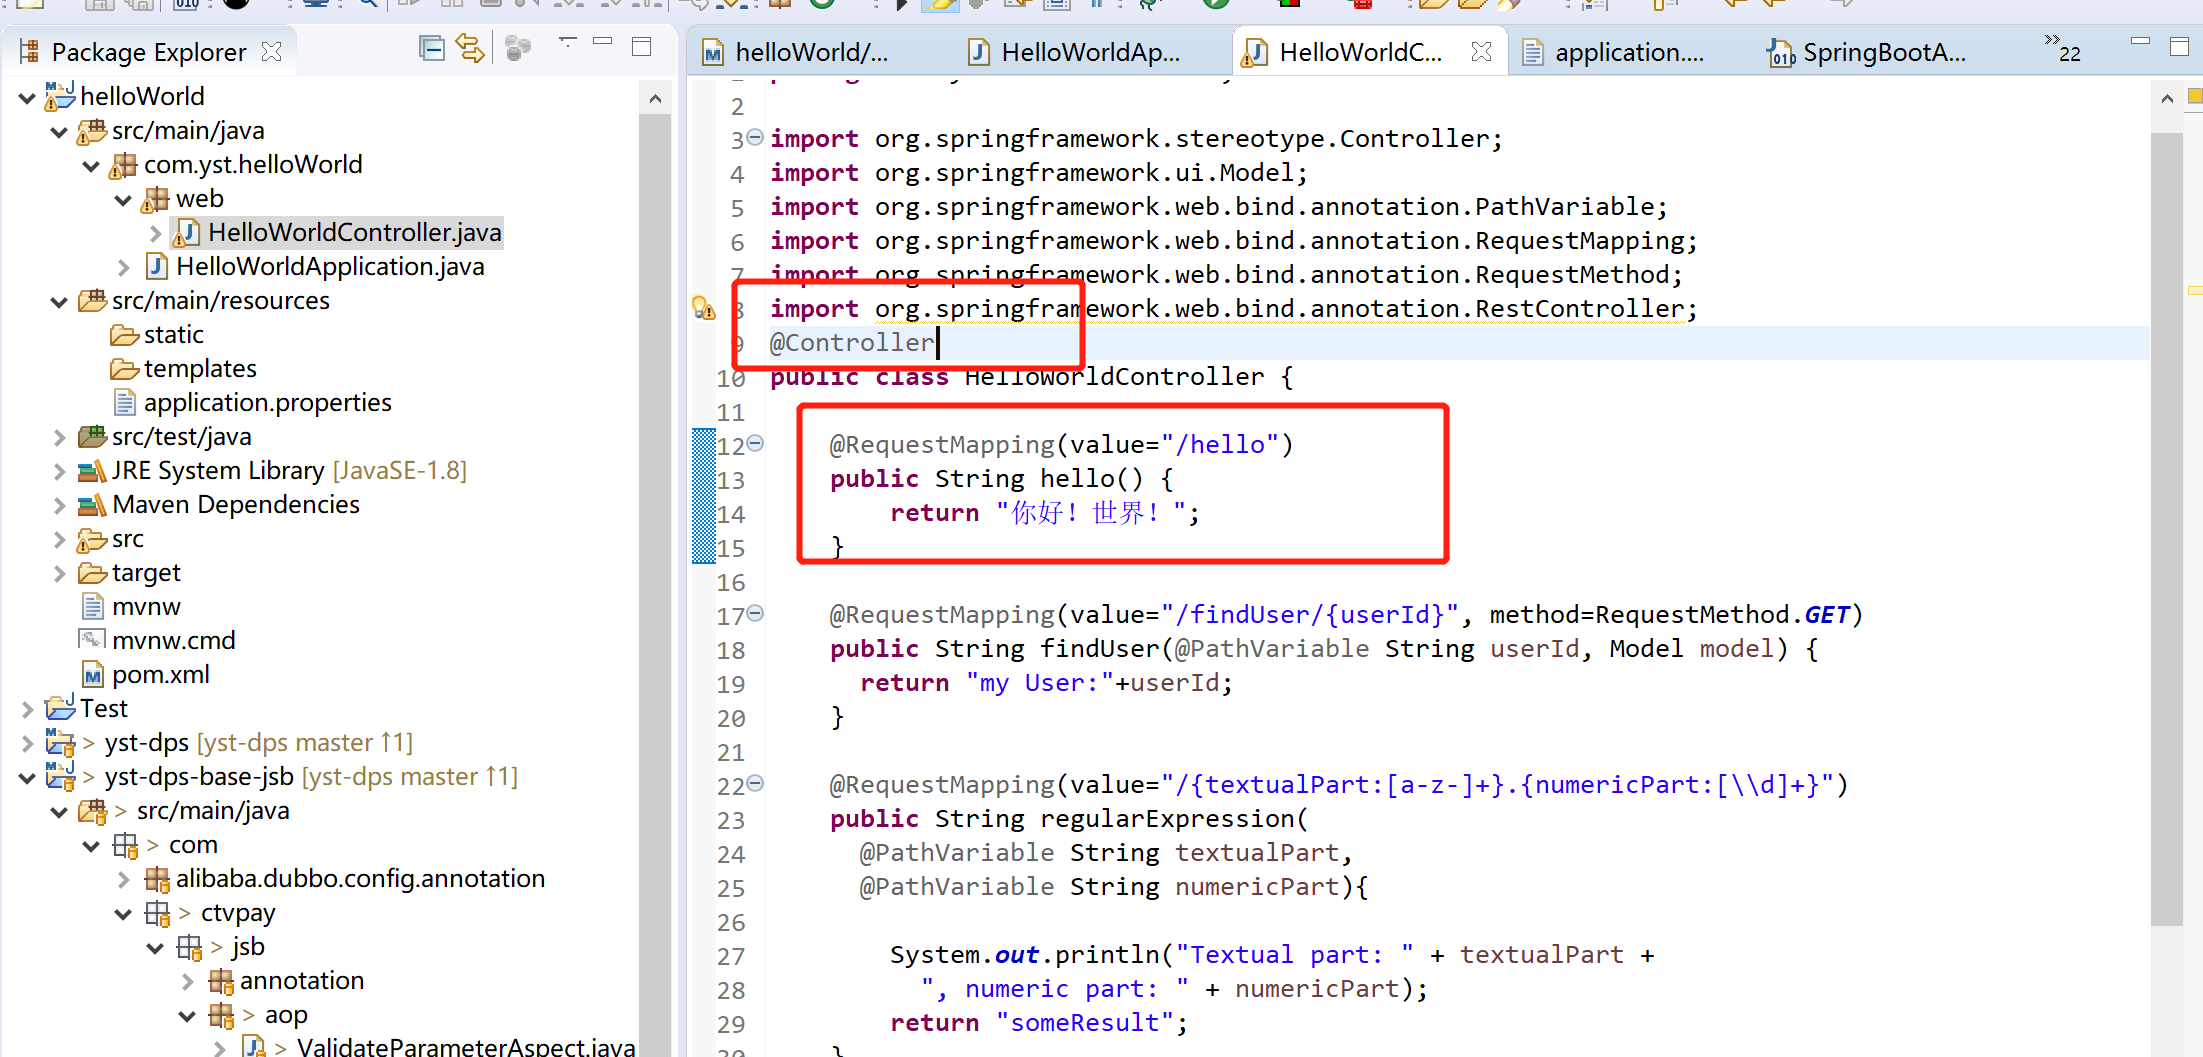
Task: Expand HelloWorldController.java in the tree
Action: [x=155, y=234]
